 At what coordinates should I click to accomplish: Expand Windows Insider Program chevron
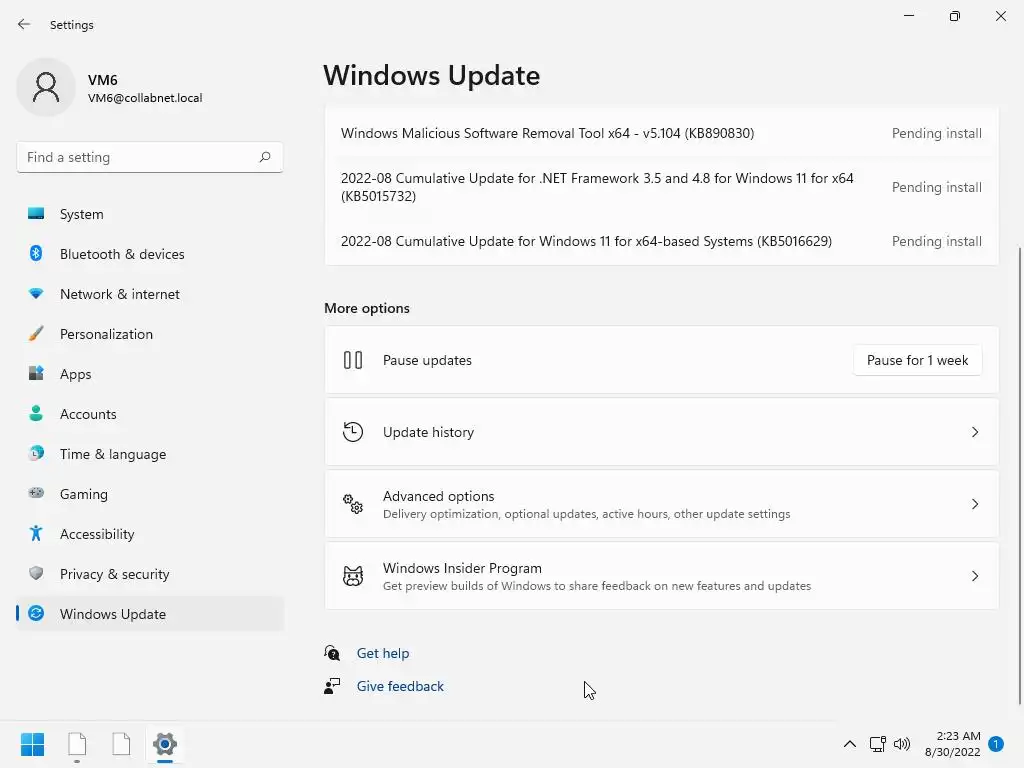tap(975, 576)
